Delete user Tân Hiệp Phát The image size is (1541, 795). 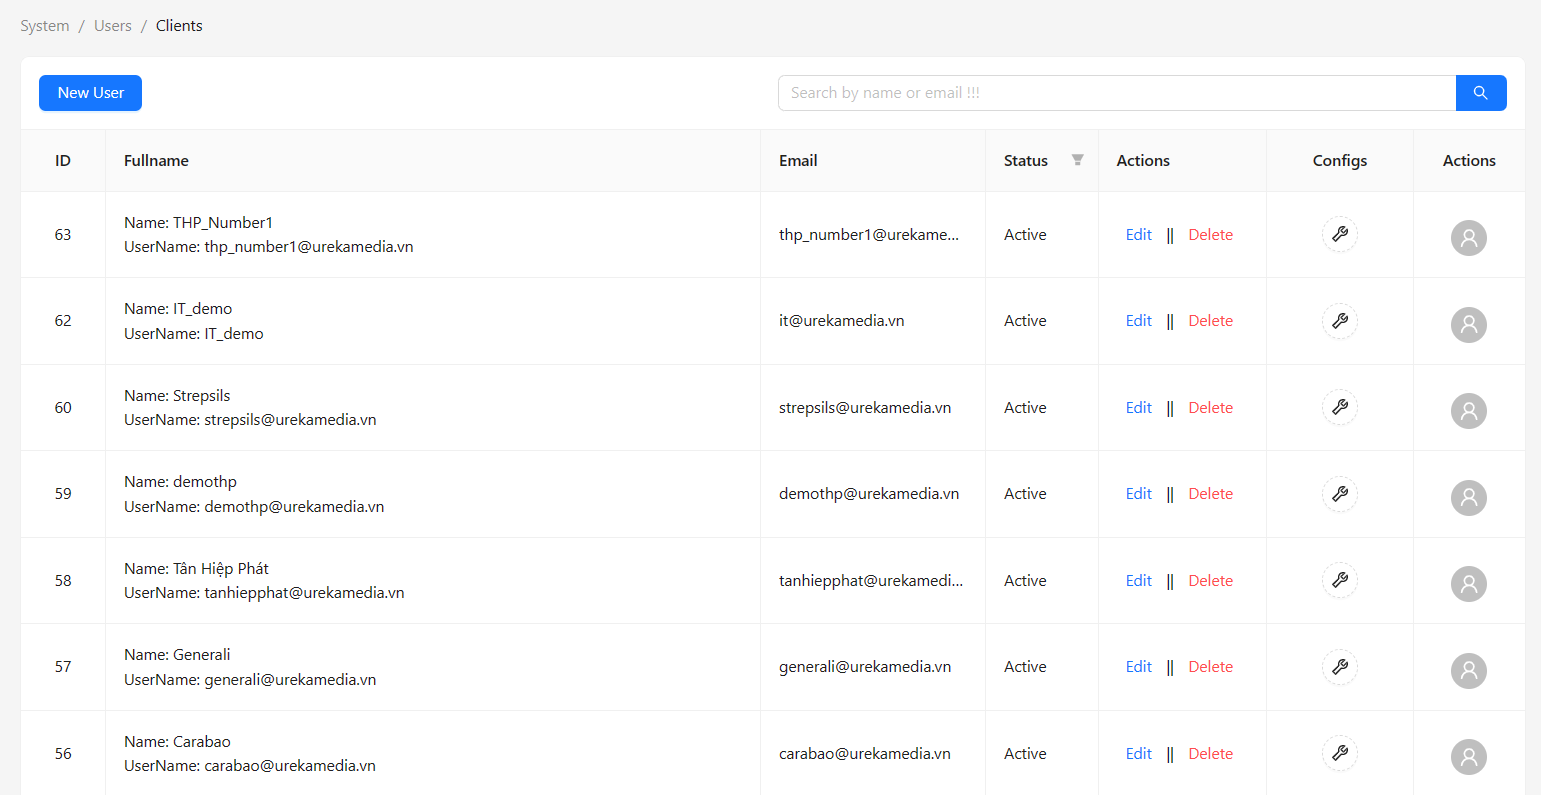click(1211, 581)
